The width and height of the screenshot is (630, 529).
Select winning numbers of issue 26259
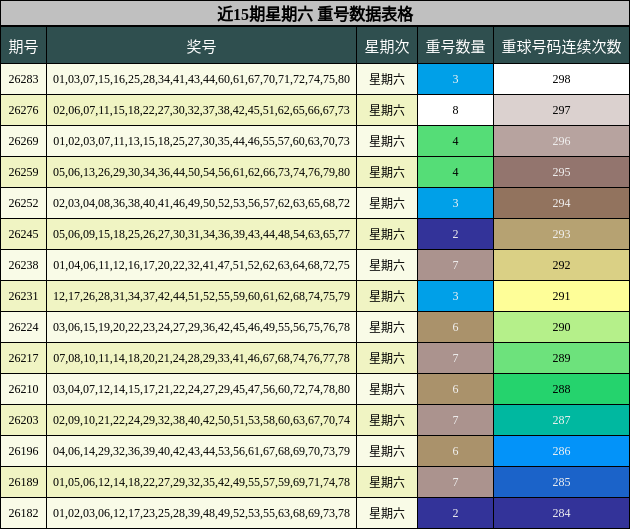point(201,172)
